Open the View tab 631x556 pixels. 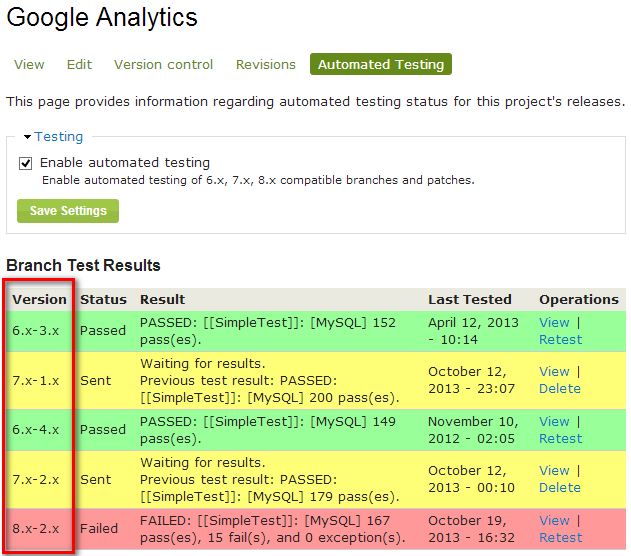click(29, 64)
